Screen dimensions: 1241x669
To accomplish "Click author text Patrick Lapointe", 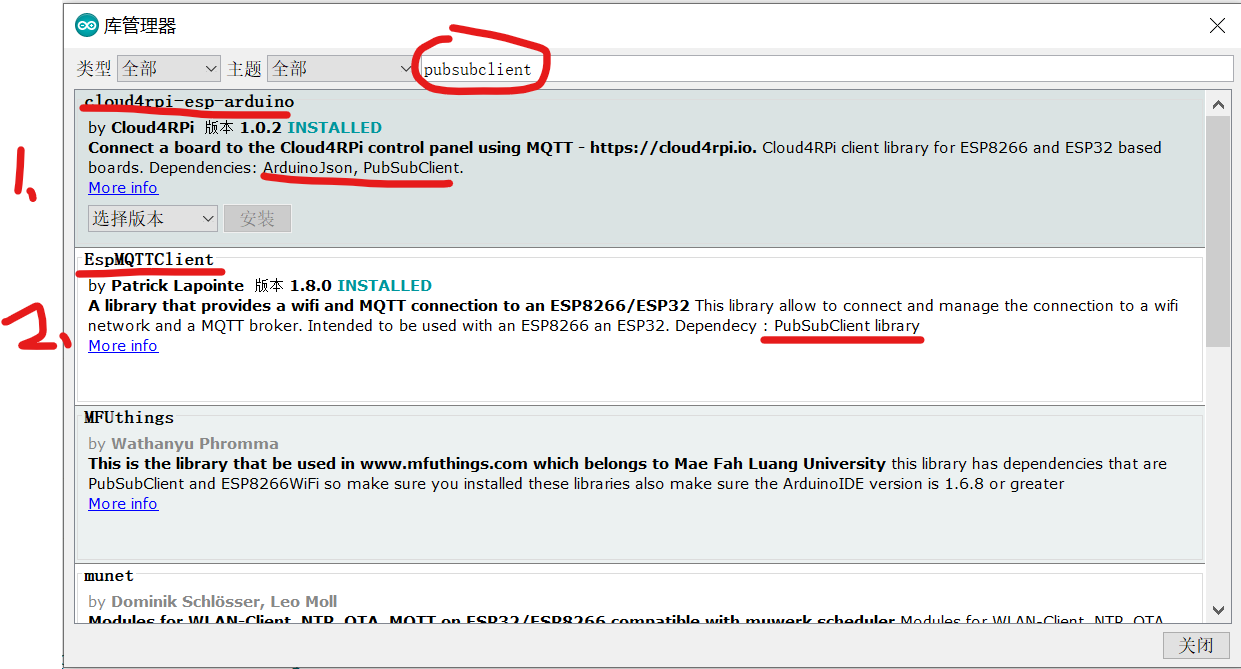I will click(x=177, y=286).
